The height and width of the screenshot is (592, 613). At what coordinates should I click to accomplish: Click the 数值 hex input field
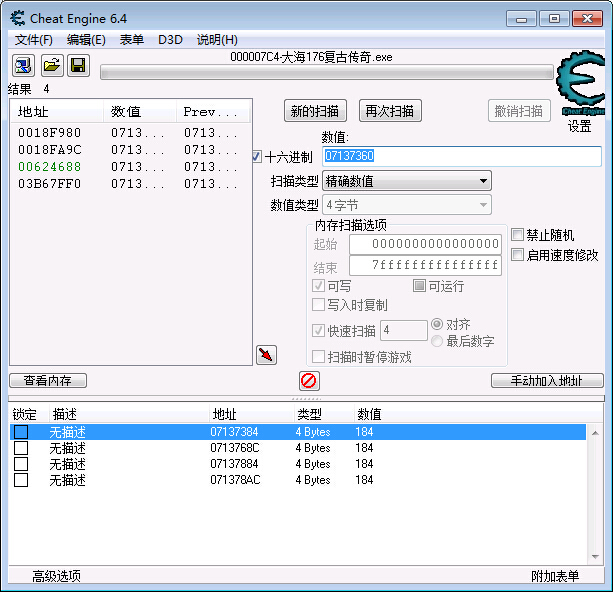[x=460, y=157]
